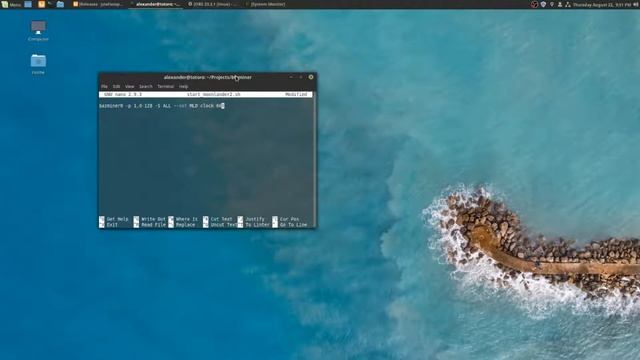Click the red circular tray icon
Image resolution: width=640 pixels, height=360 pixels.
point(534,4)
